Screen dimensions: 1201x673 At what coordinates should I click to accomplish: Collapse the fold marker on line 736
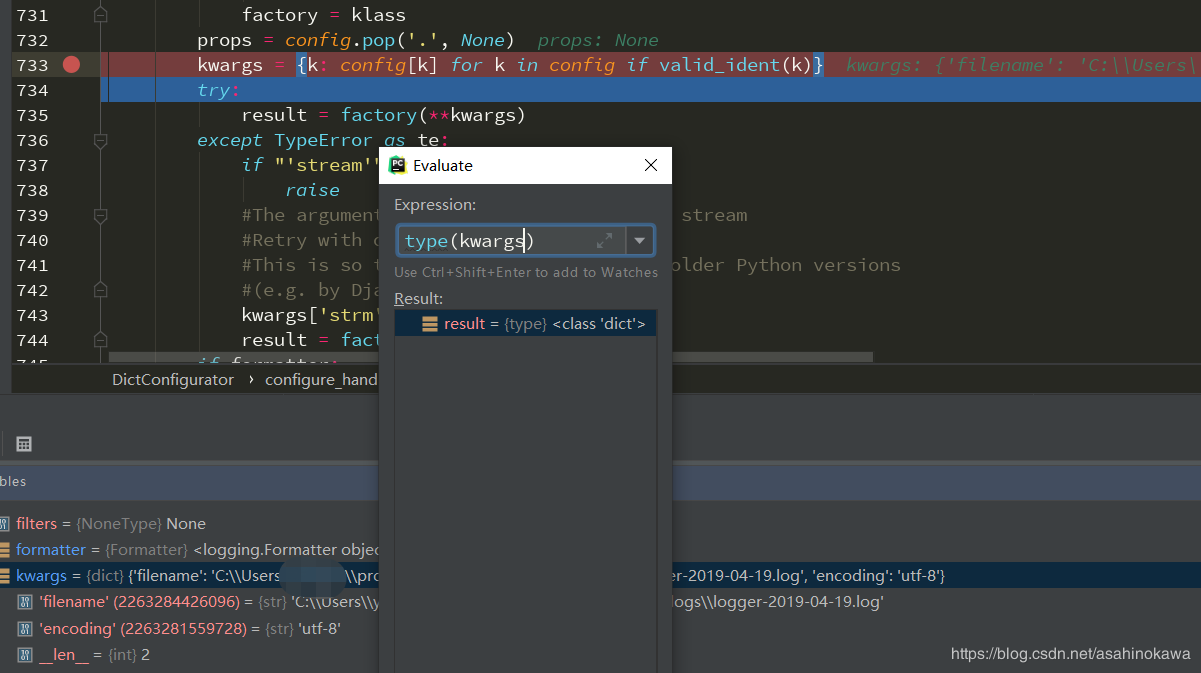coord(100,140)
